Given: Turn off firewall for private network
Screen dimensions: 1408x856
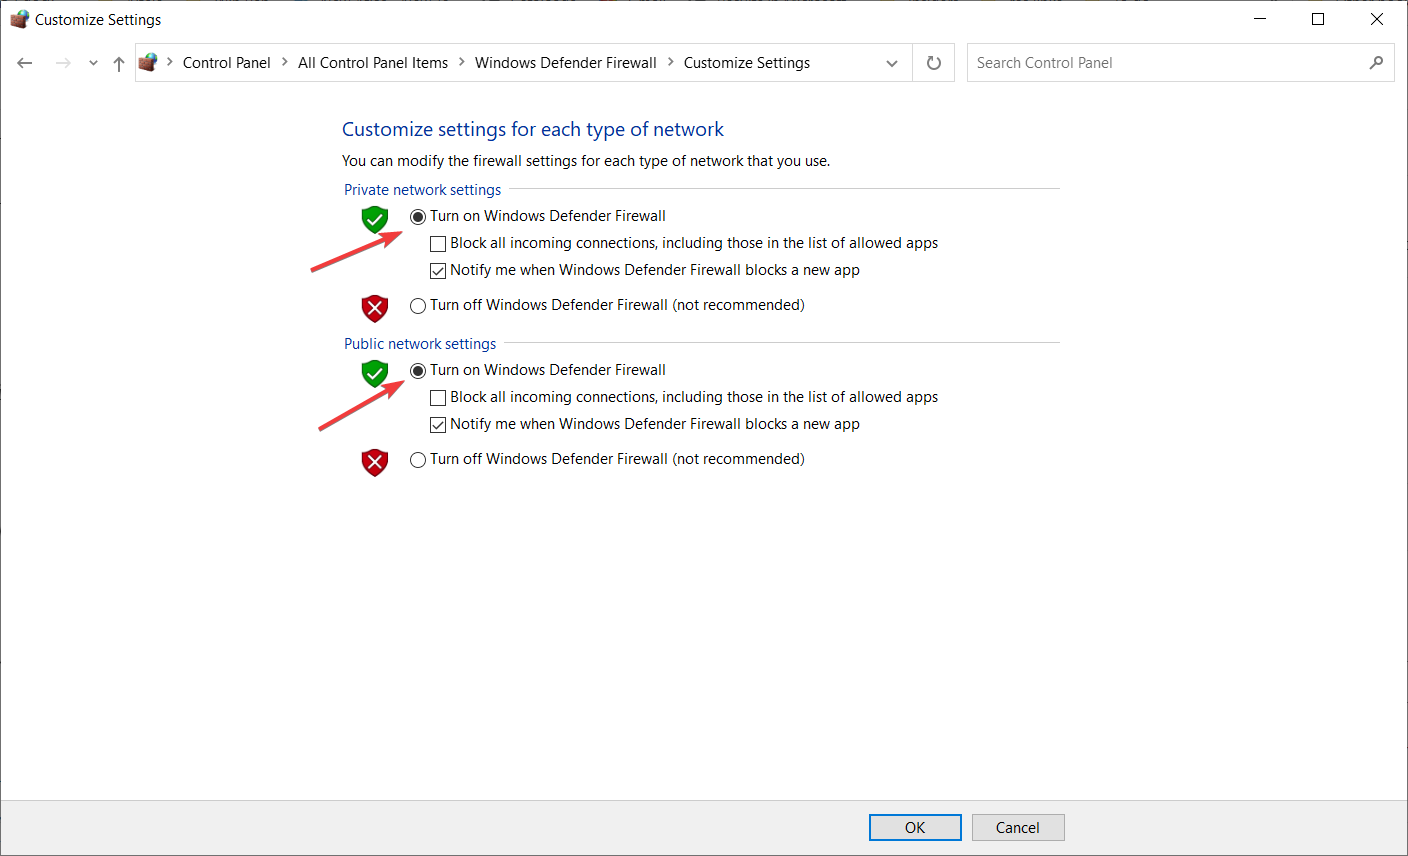Looking at the screenshot, I should click(x=418, y=306).
